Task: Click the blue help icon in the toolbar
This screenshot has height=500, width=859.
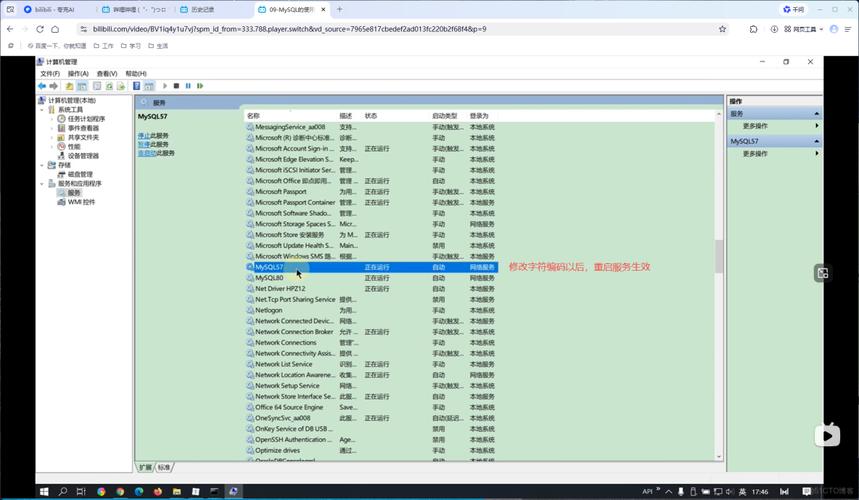Action: pos(136,86)
